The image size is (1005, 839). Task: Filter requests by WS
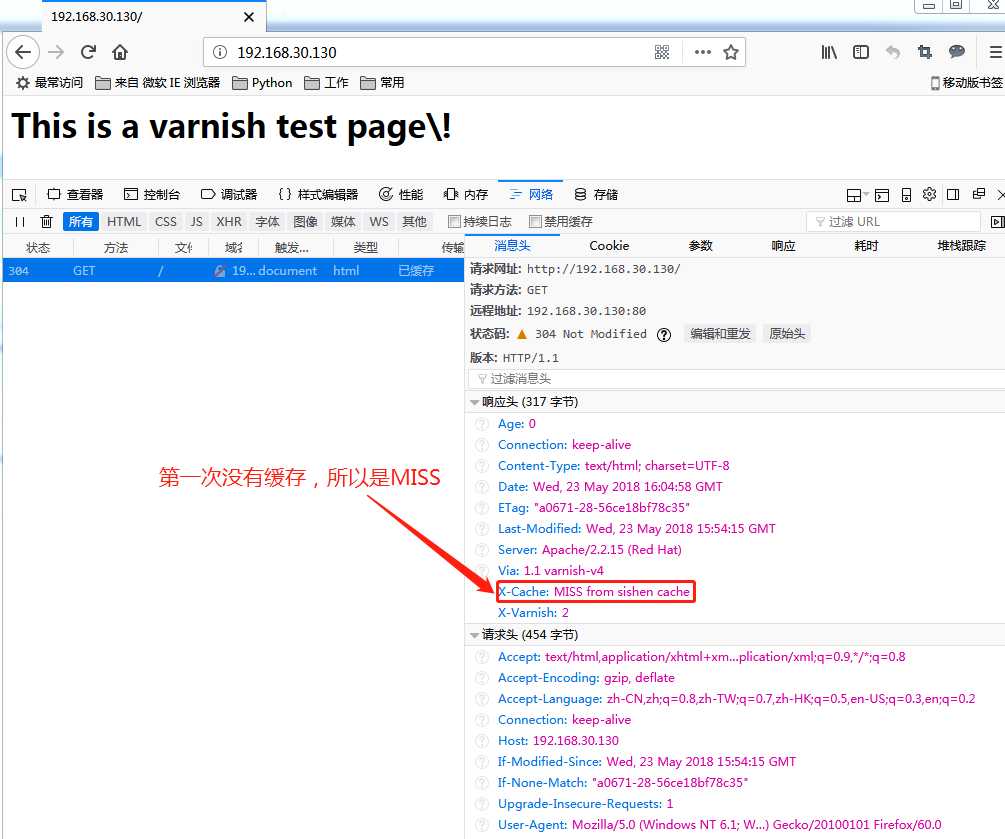[x=379, y=222]
